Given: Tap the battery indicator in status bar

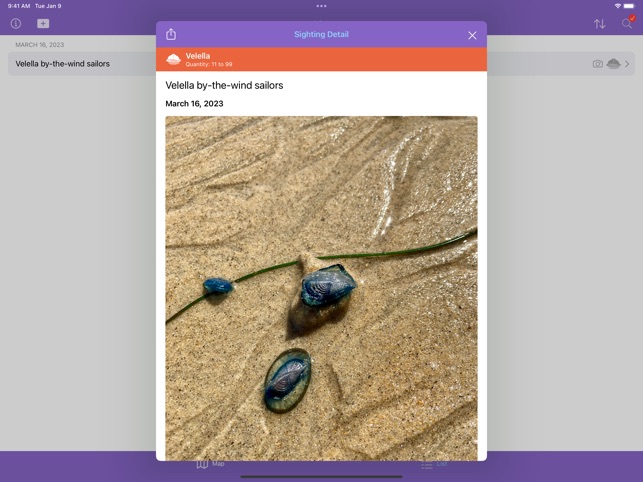Looking at the screenshot, I should pyautogui.click(x=630, y=6).
